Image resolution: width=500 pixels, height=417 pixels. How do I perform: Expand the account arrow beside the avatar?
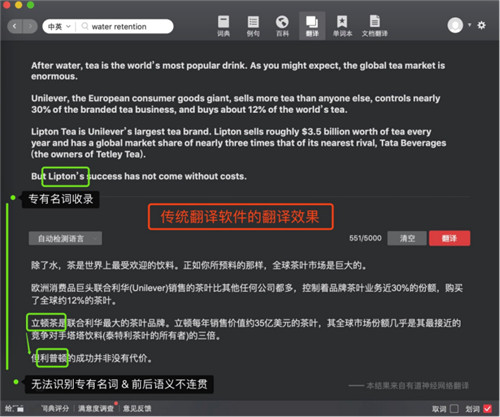(x=469, y=25)
